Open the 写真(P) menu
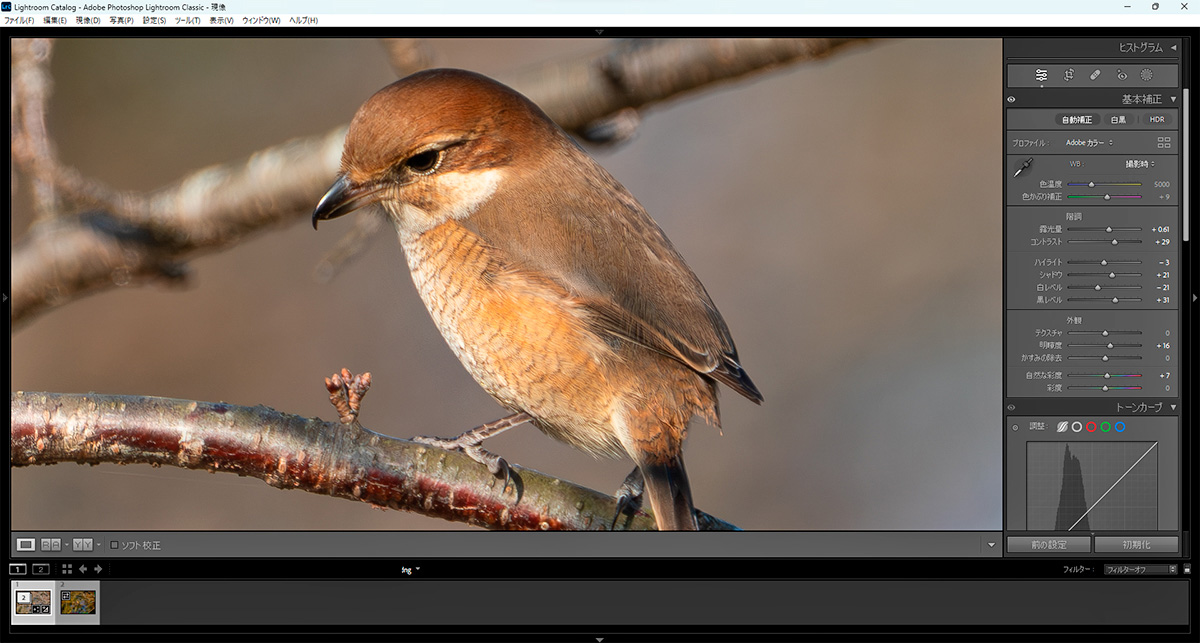 click(x=121, y=20)
